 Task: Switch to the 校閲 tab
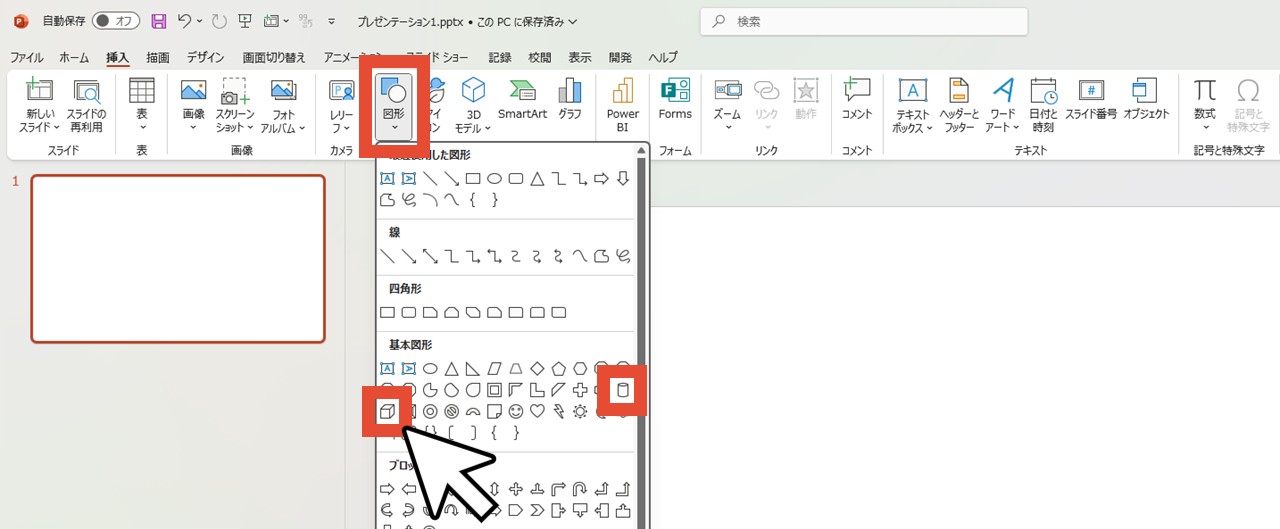pos(540,58)
